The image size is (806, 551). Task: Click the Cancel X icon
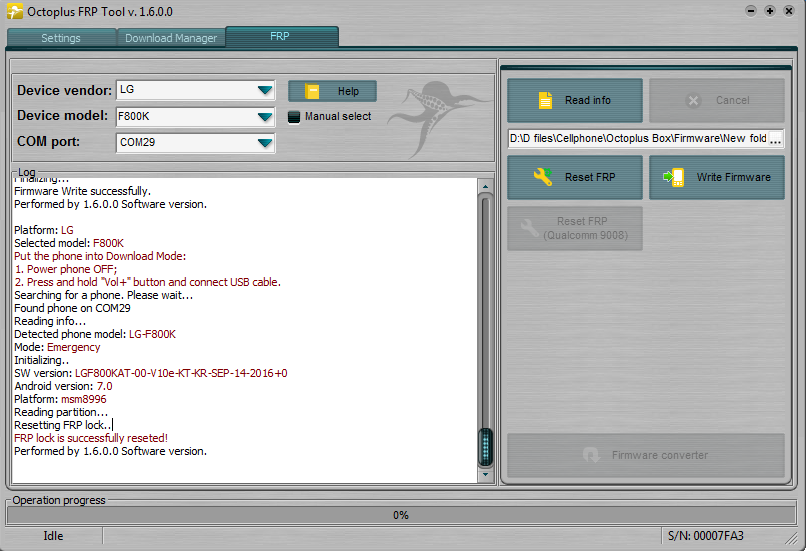pos(693,101)
